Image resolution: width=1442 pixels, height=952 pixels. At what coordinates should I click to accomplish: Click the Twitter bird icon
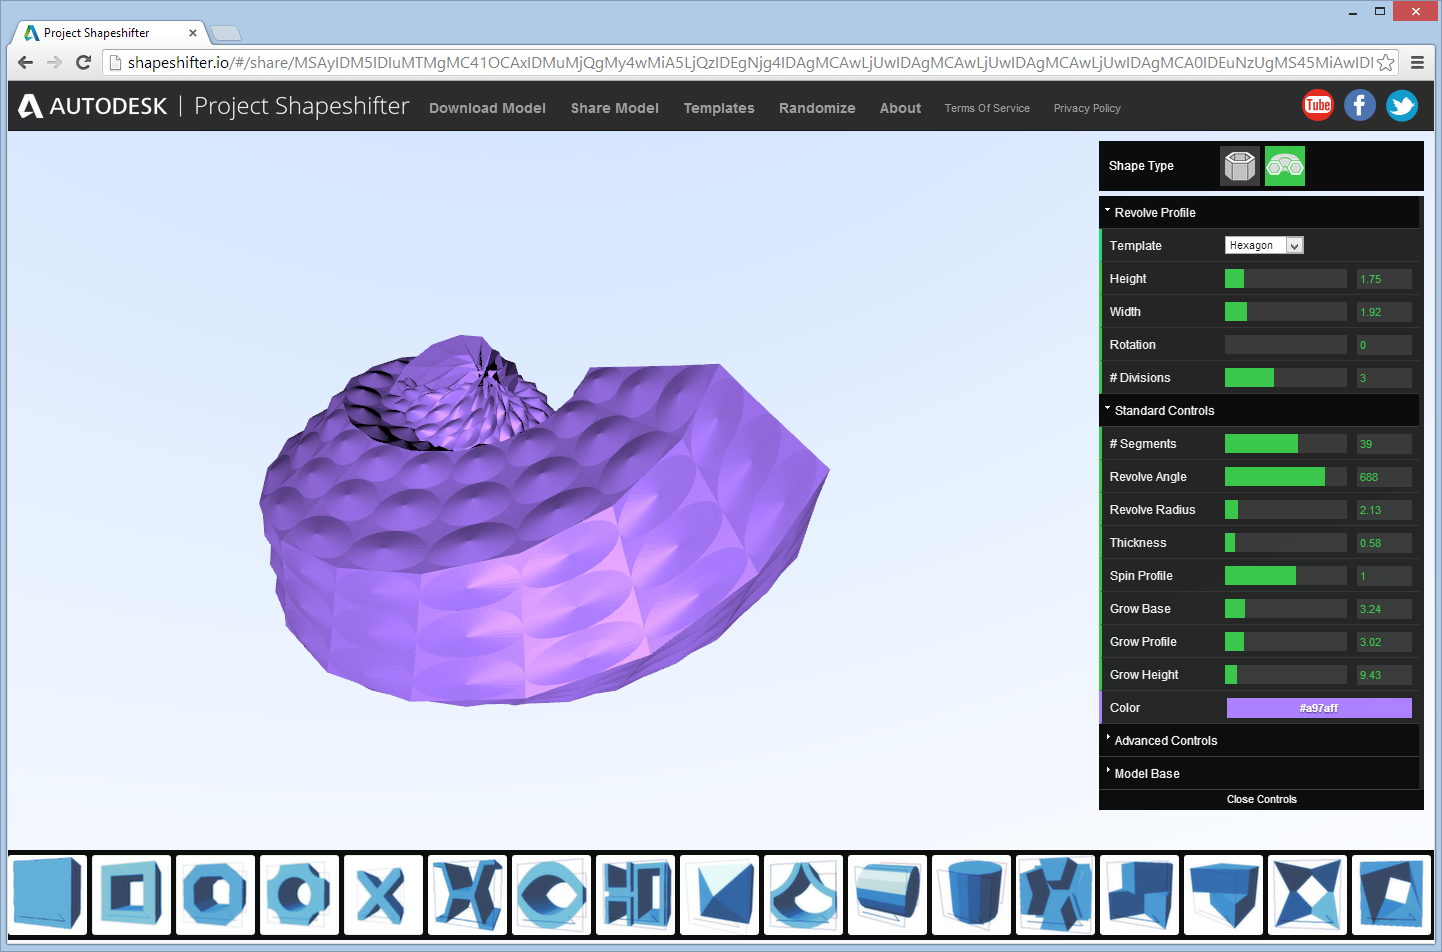(1402, 105)
